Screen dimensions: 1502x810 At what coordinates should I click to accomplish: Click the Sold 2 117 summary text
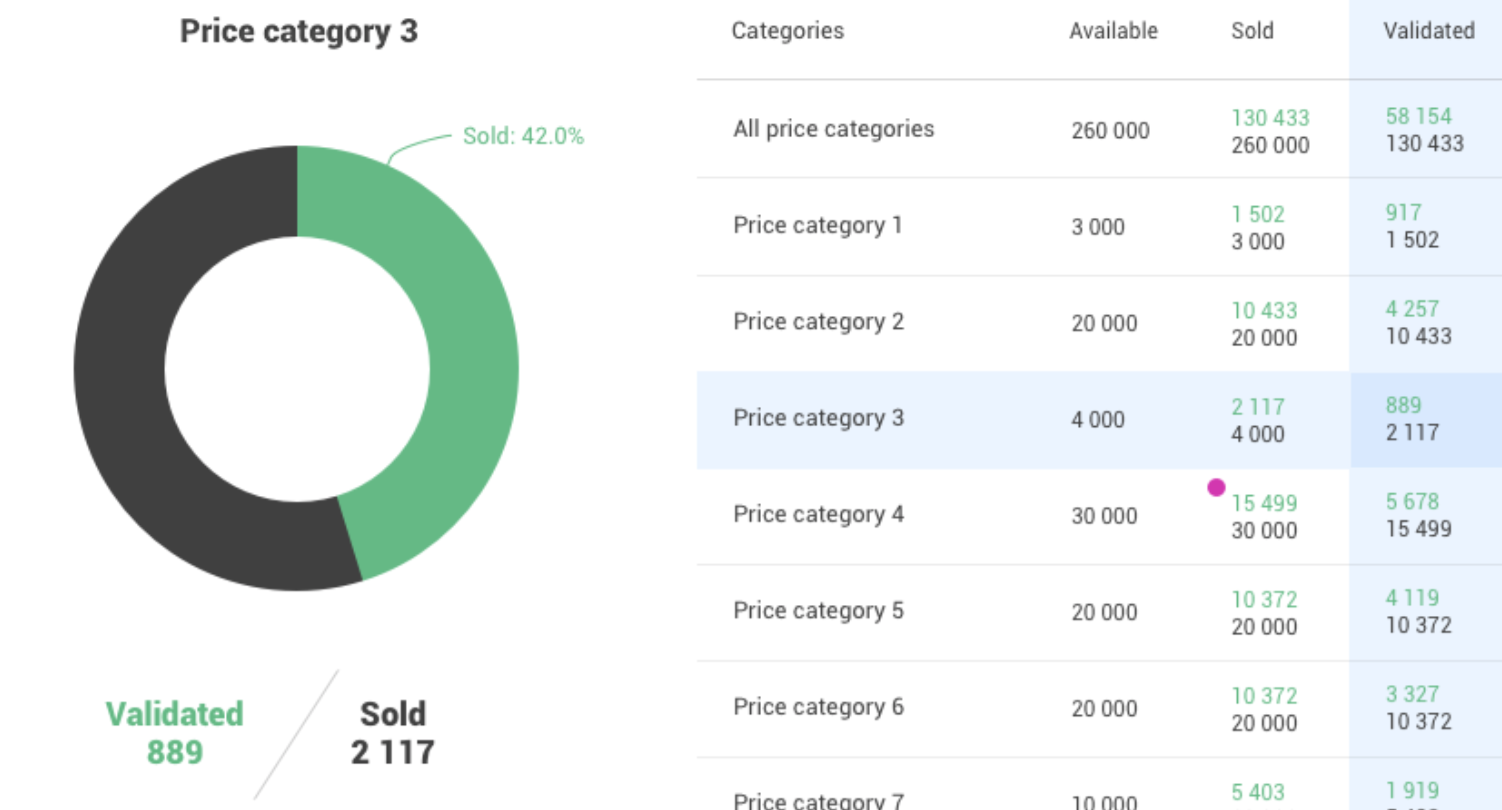click(392, 733)
